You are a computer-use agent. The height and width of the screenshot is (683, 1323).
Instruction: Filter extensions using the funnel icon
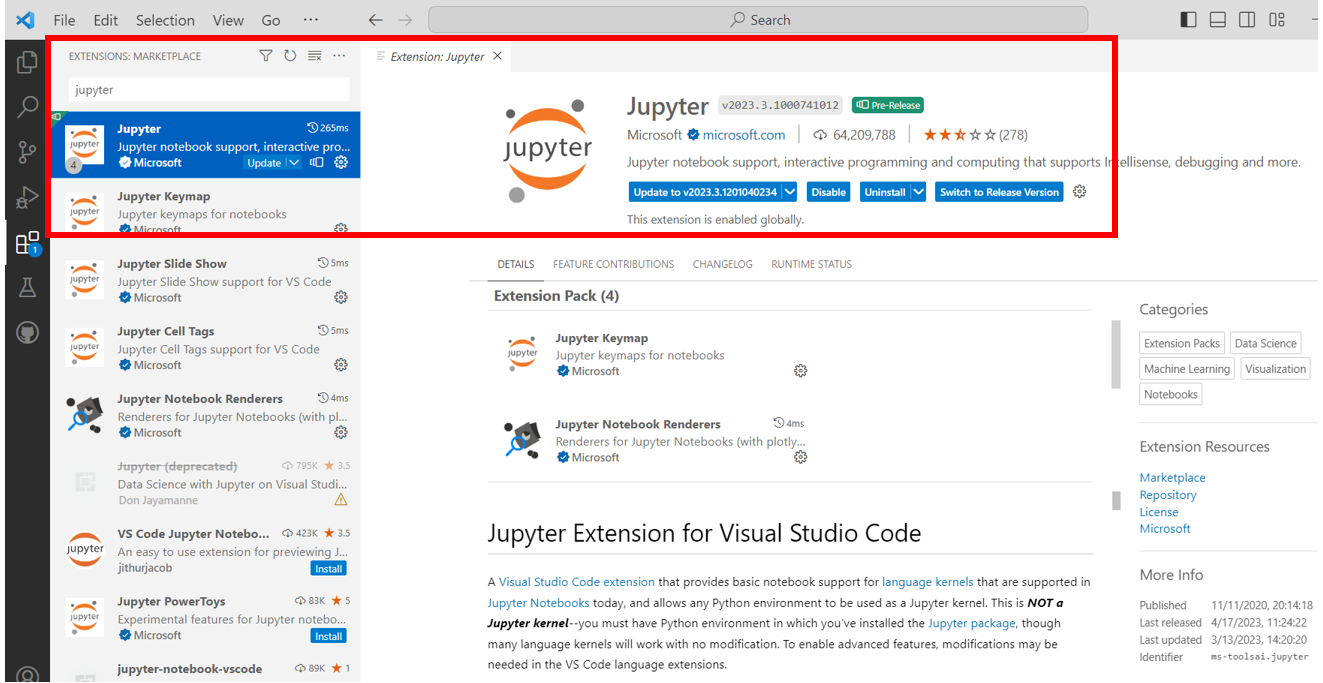265,56
